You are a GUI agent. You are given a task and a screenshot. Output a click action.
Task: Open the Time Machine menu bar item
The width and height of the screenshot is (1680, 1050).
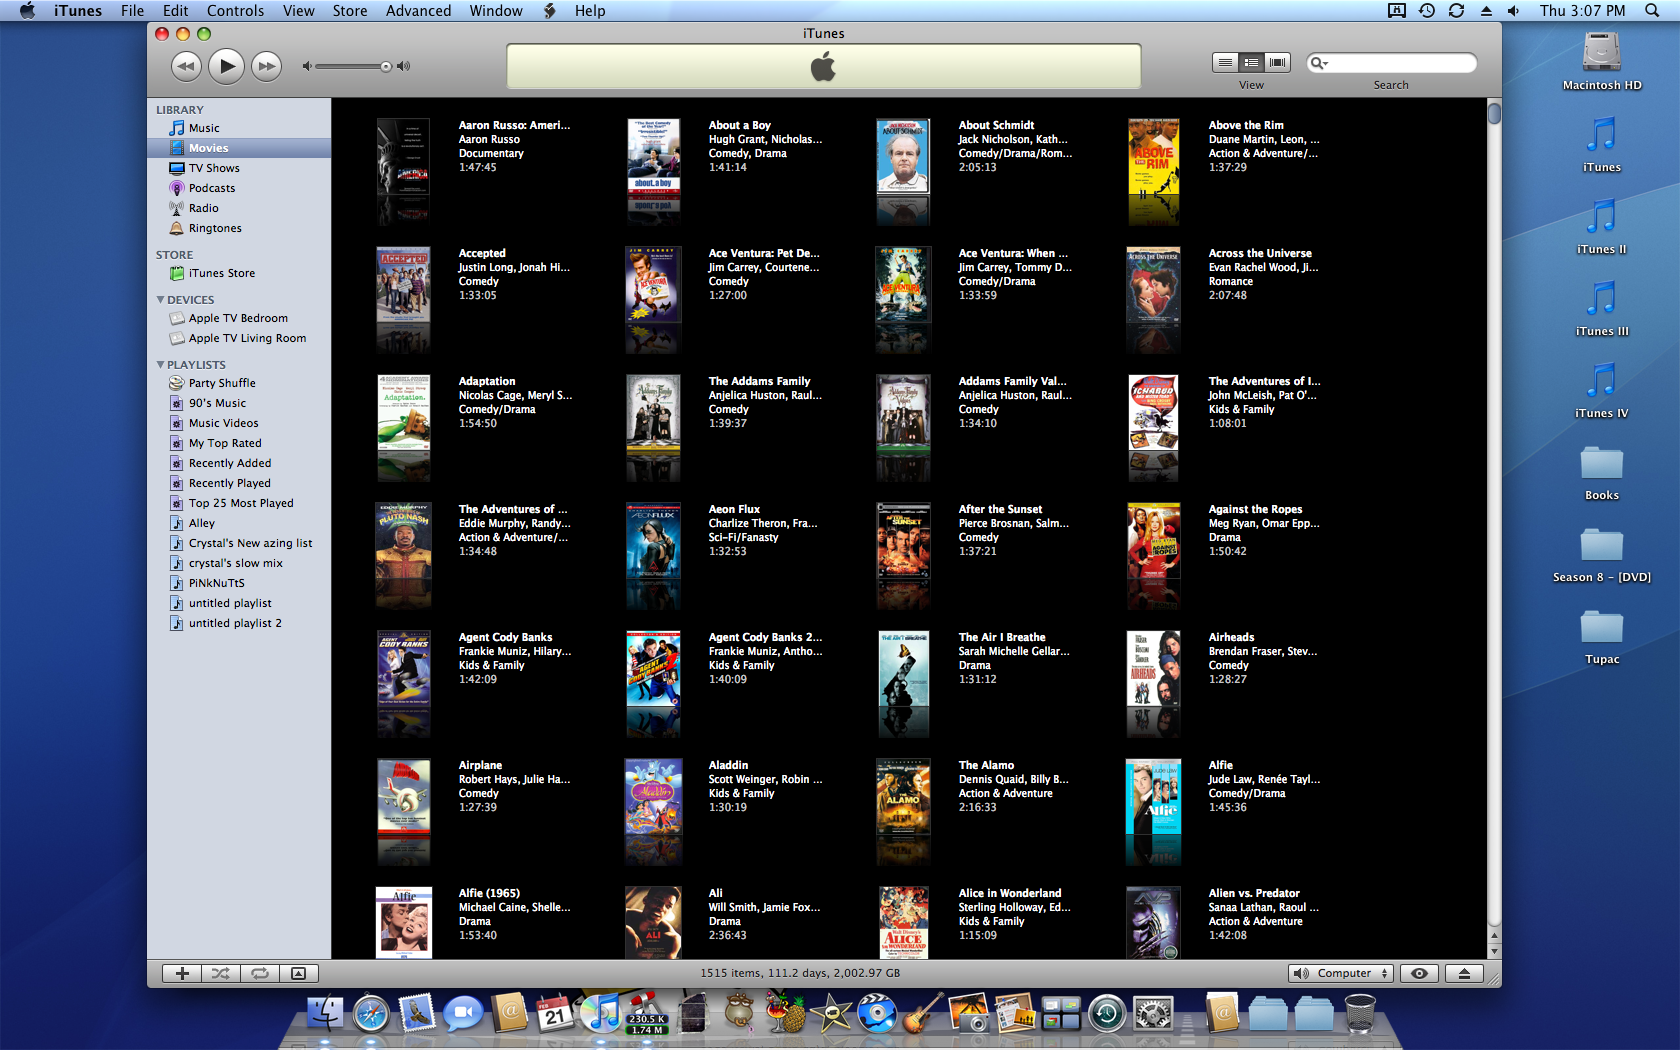(x=1427, y=11)
